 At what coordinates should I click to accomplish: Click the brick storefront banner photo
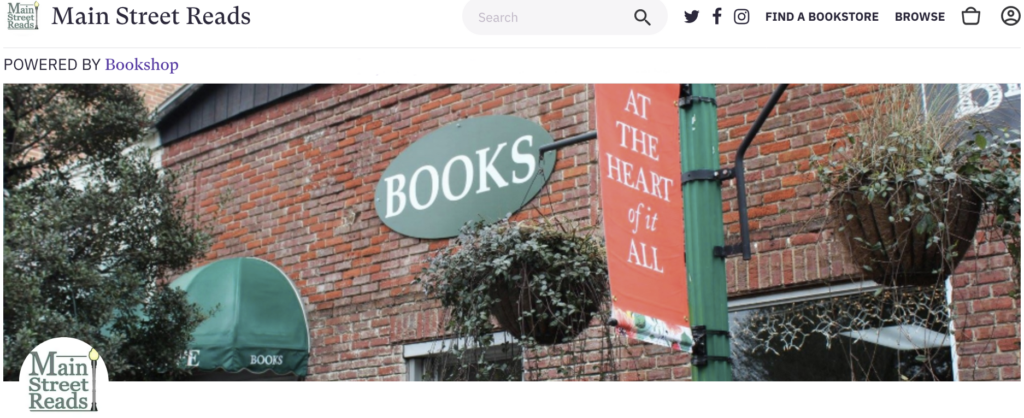511,232
